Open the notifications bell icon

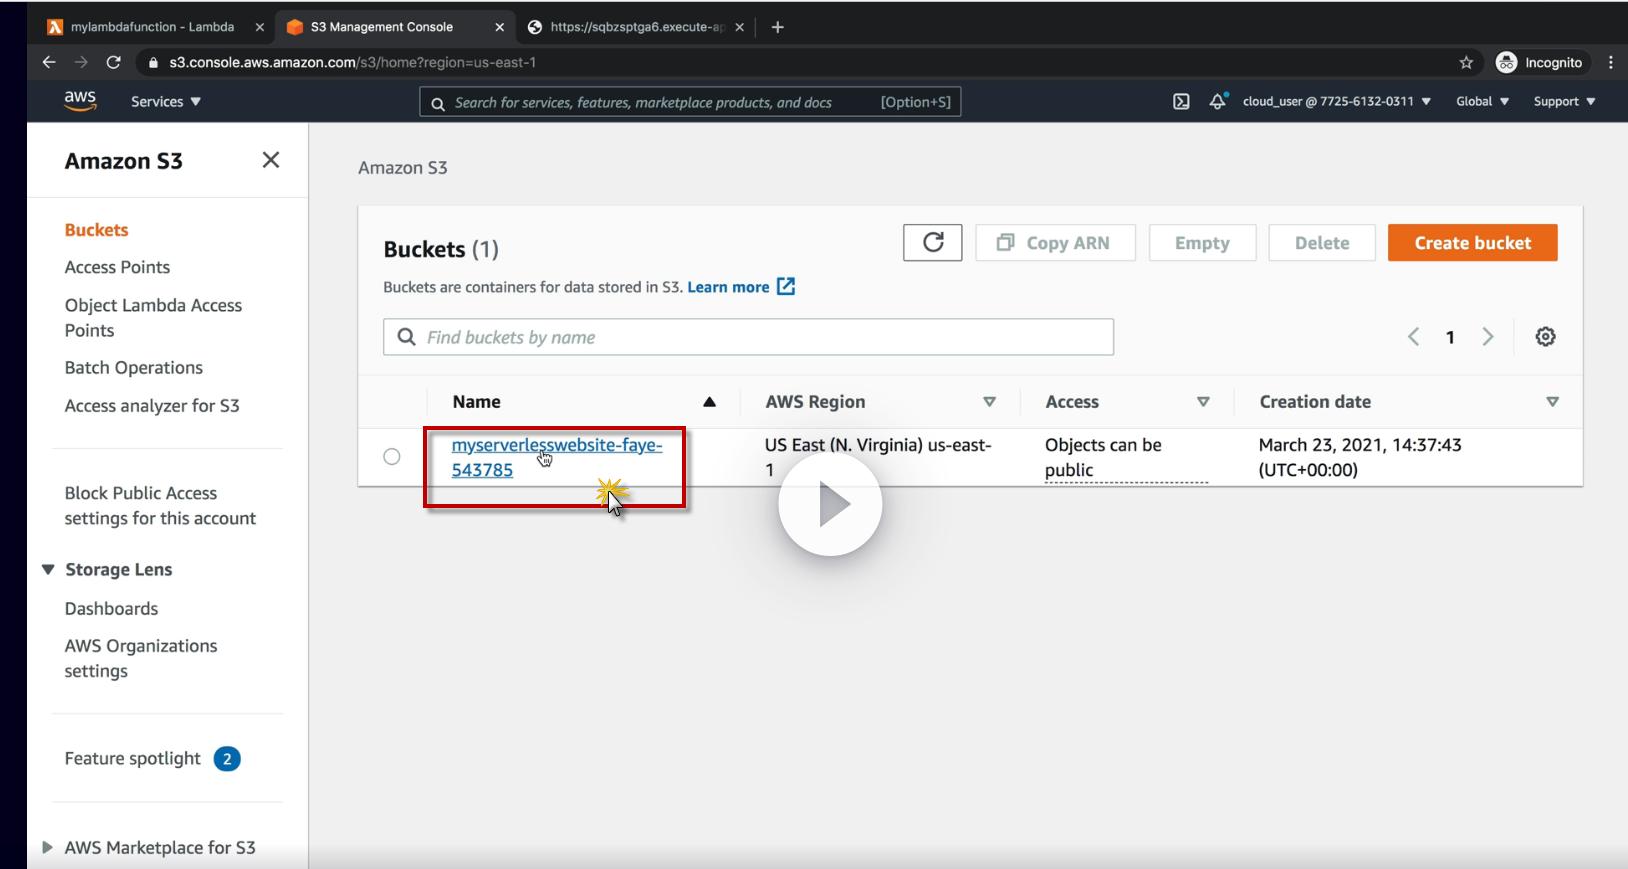click(1217, 101)
